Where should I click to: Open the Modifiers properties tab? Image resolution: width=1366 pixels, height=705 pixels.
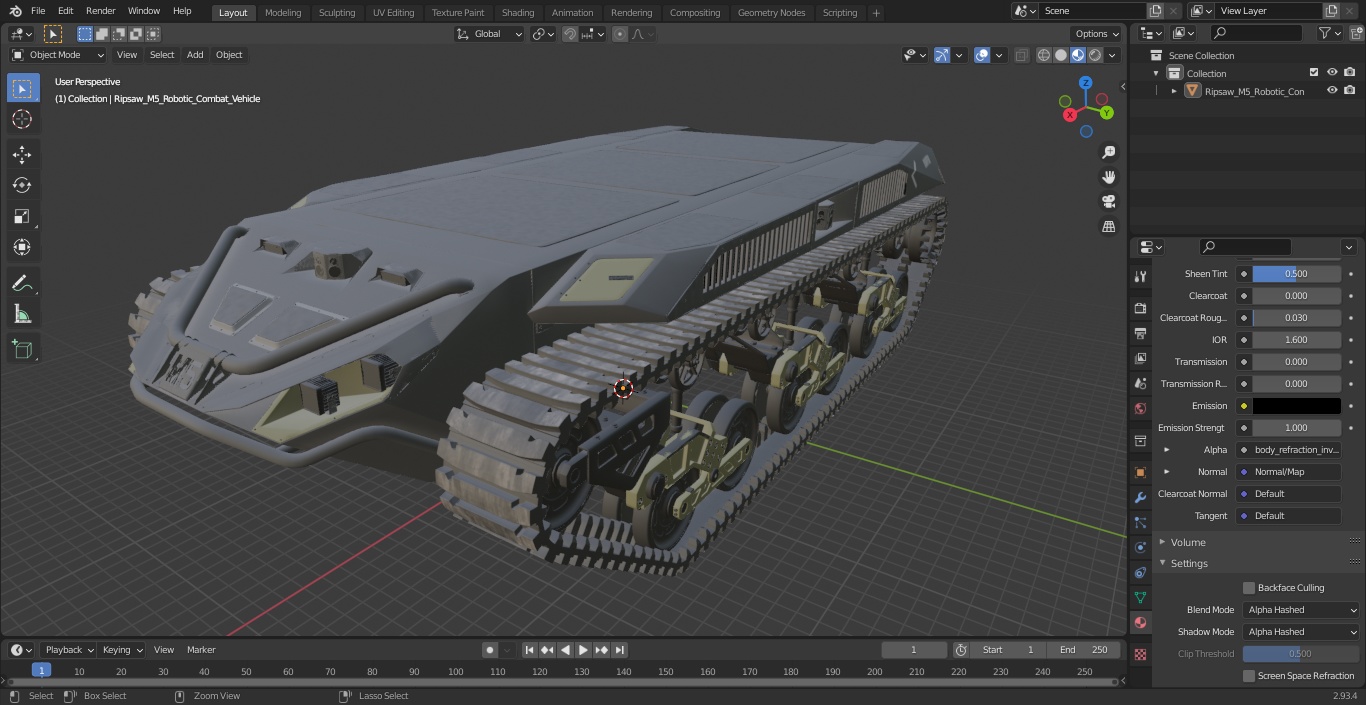1140,497
